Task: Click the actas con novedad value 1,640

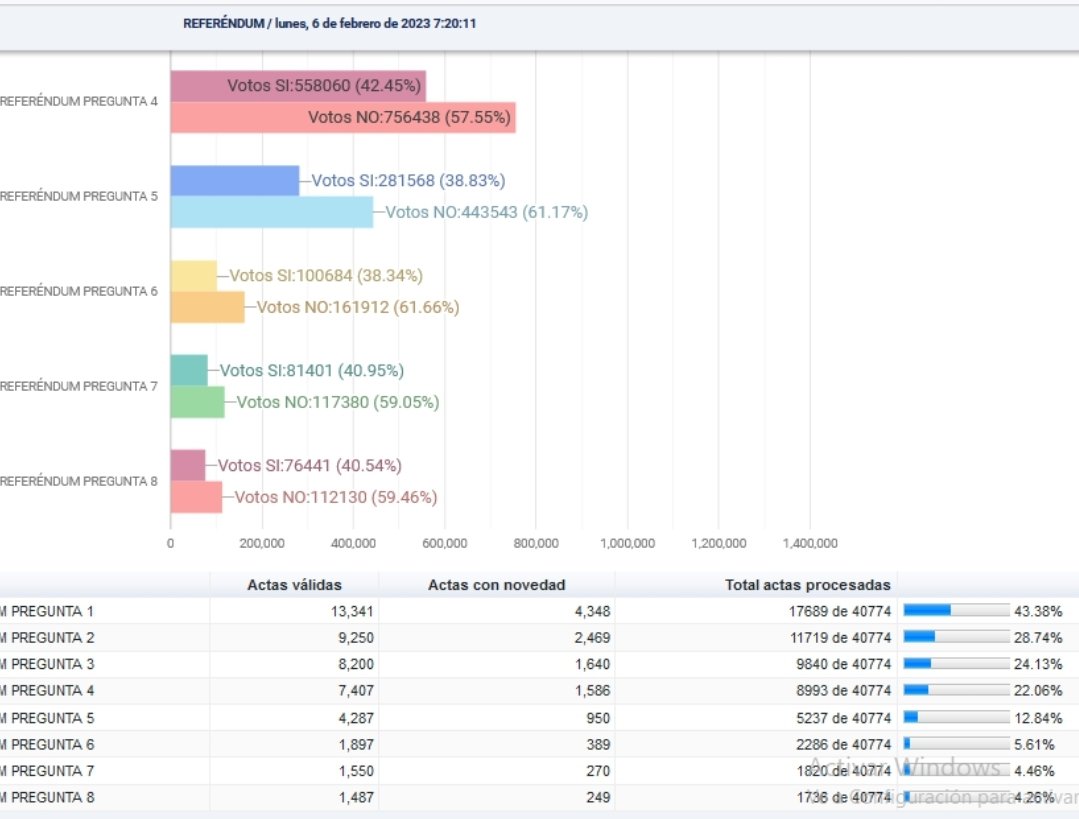Action: (x=592, y=664)
